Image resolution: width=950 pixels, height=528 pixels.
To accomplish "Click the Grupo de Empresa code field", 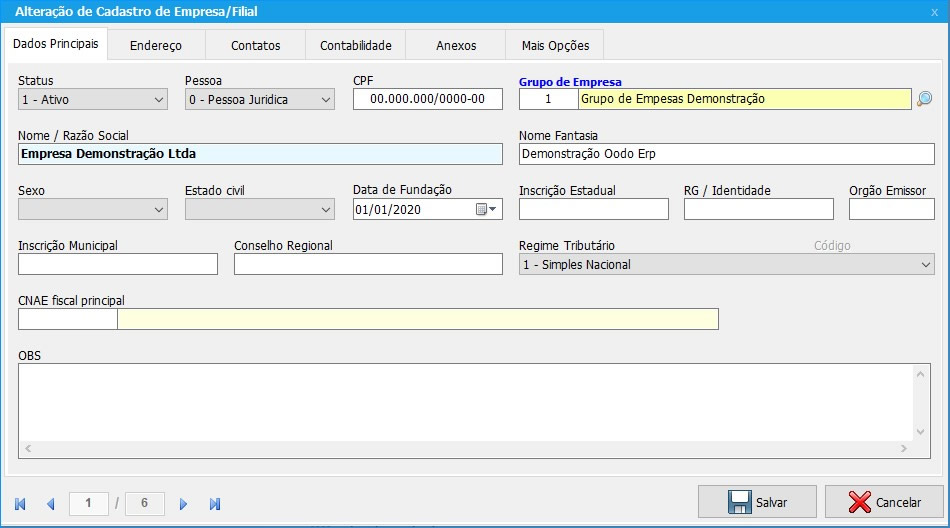I will tap(548, 99).
